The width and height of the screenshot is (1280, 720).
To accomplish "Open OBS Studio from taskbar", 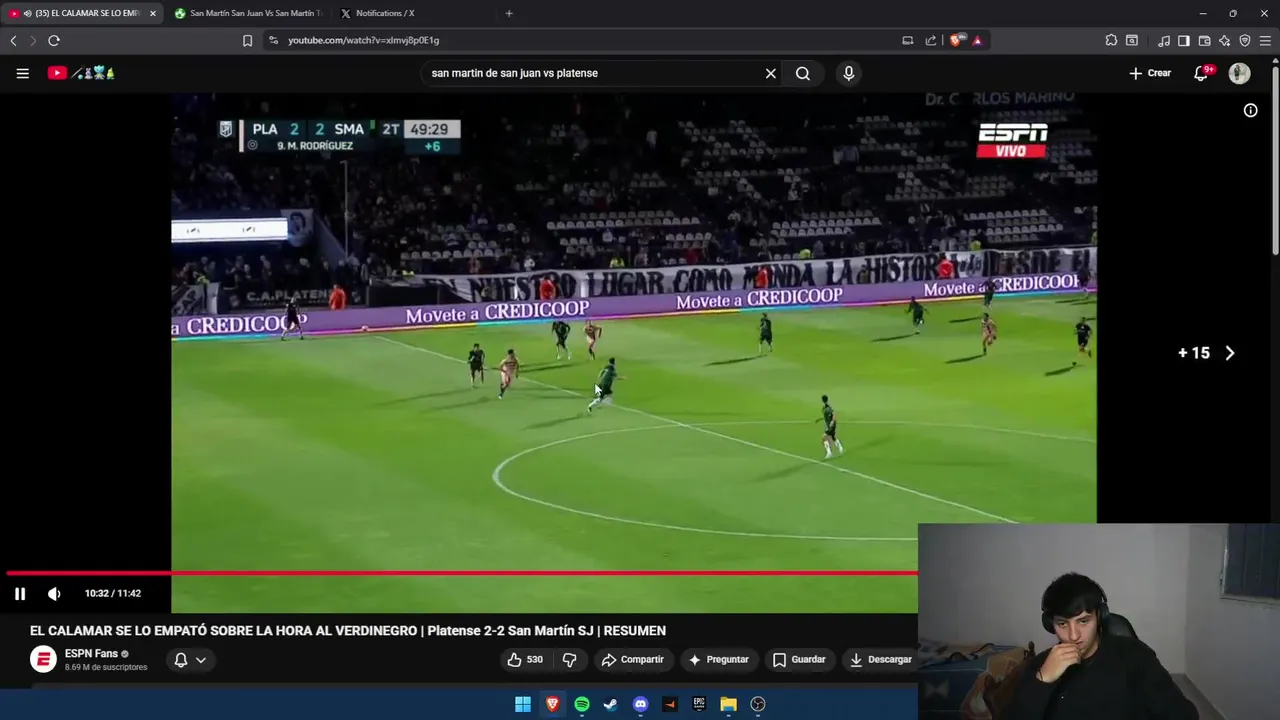I will click(758, 704).
